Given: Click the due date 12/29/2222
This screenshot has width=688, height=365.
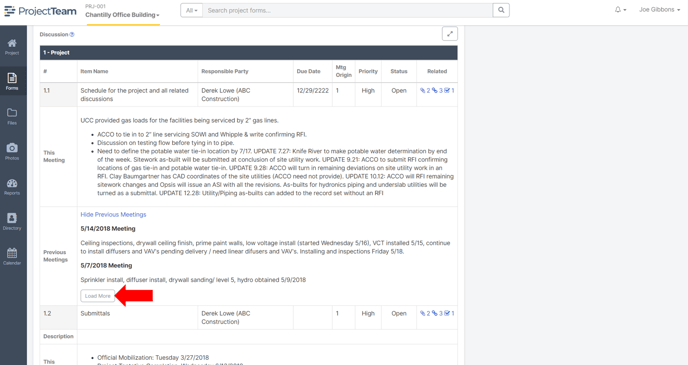Looking at the screenshot, I should (x=312, y=90).
